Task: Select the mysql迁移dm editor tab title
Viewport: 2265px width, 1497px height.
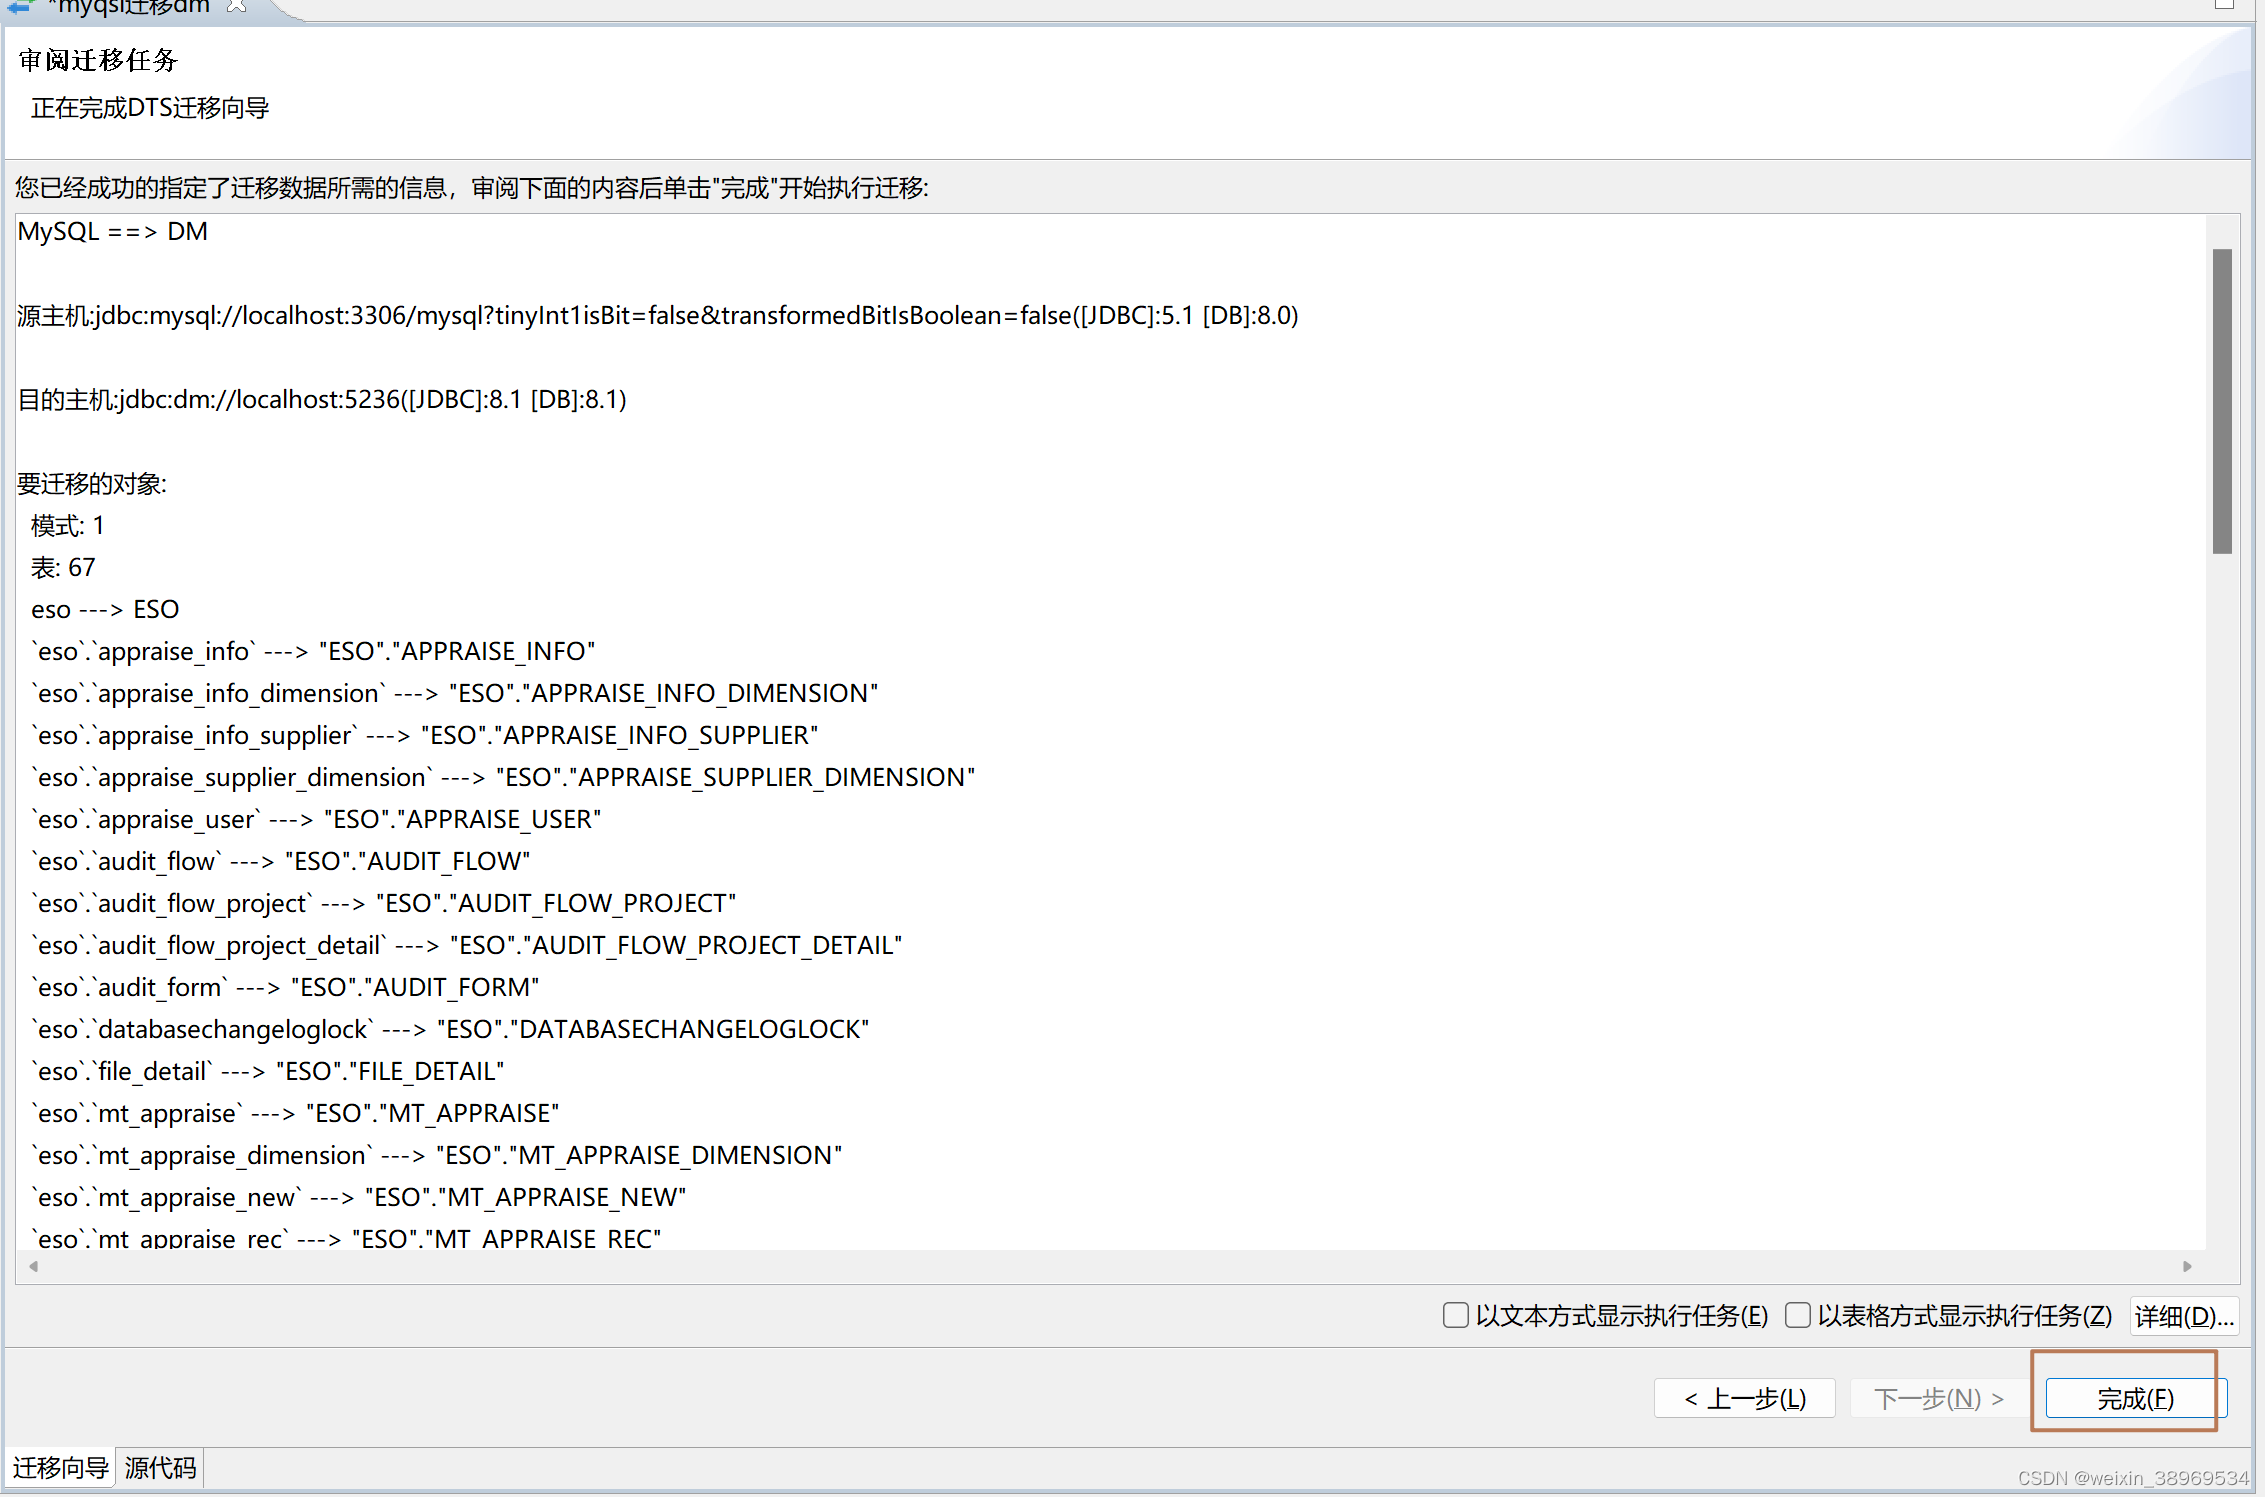Action: click(x=130, y=8)
